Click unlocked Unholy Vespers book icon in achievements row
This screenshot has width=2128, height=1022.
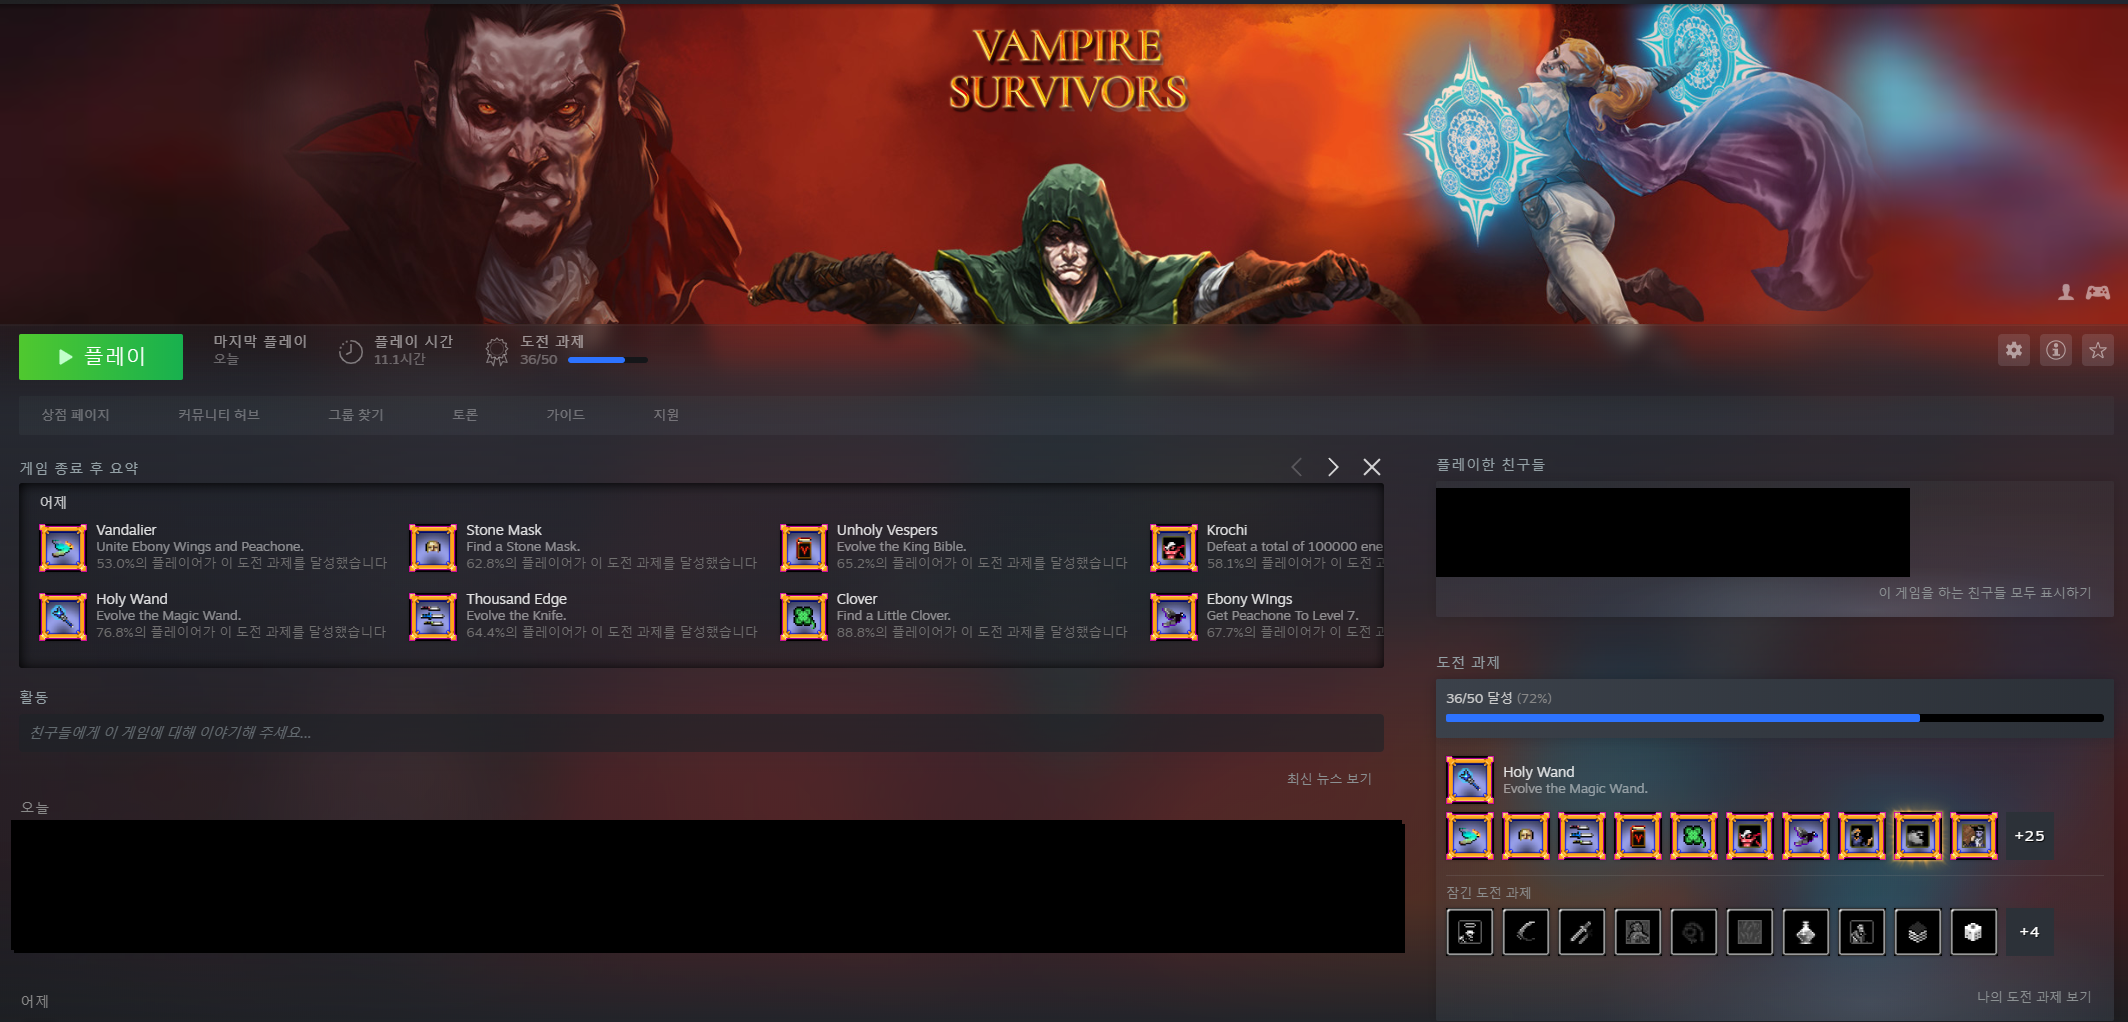point(1638,836)
